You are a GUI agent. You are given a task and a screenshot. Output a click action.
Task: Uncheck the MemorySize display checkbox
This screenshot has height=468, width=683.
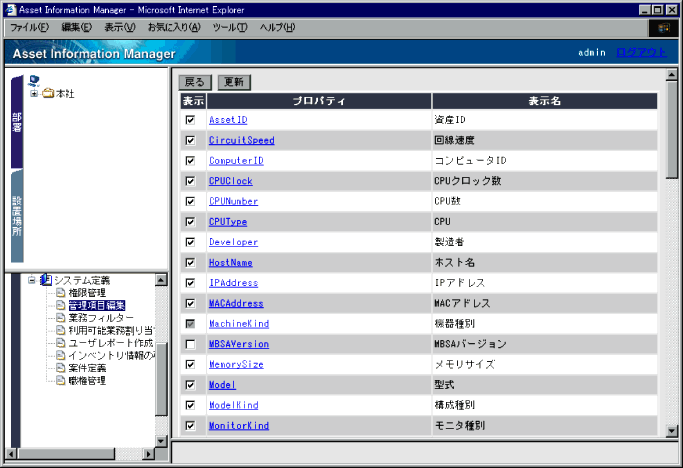click(190, 364)
